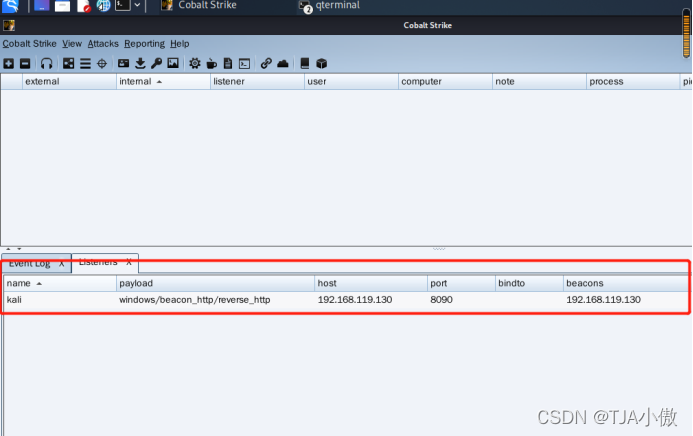The width and height of the screenshot is (693, 436).
Task: Click text editor icon in top panel
Action: [84, 6]
